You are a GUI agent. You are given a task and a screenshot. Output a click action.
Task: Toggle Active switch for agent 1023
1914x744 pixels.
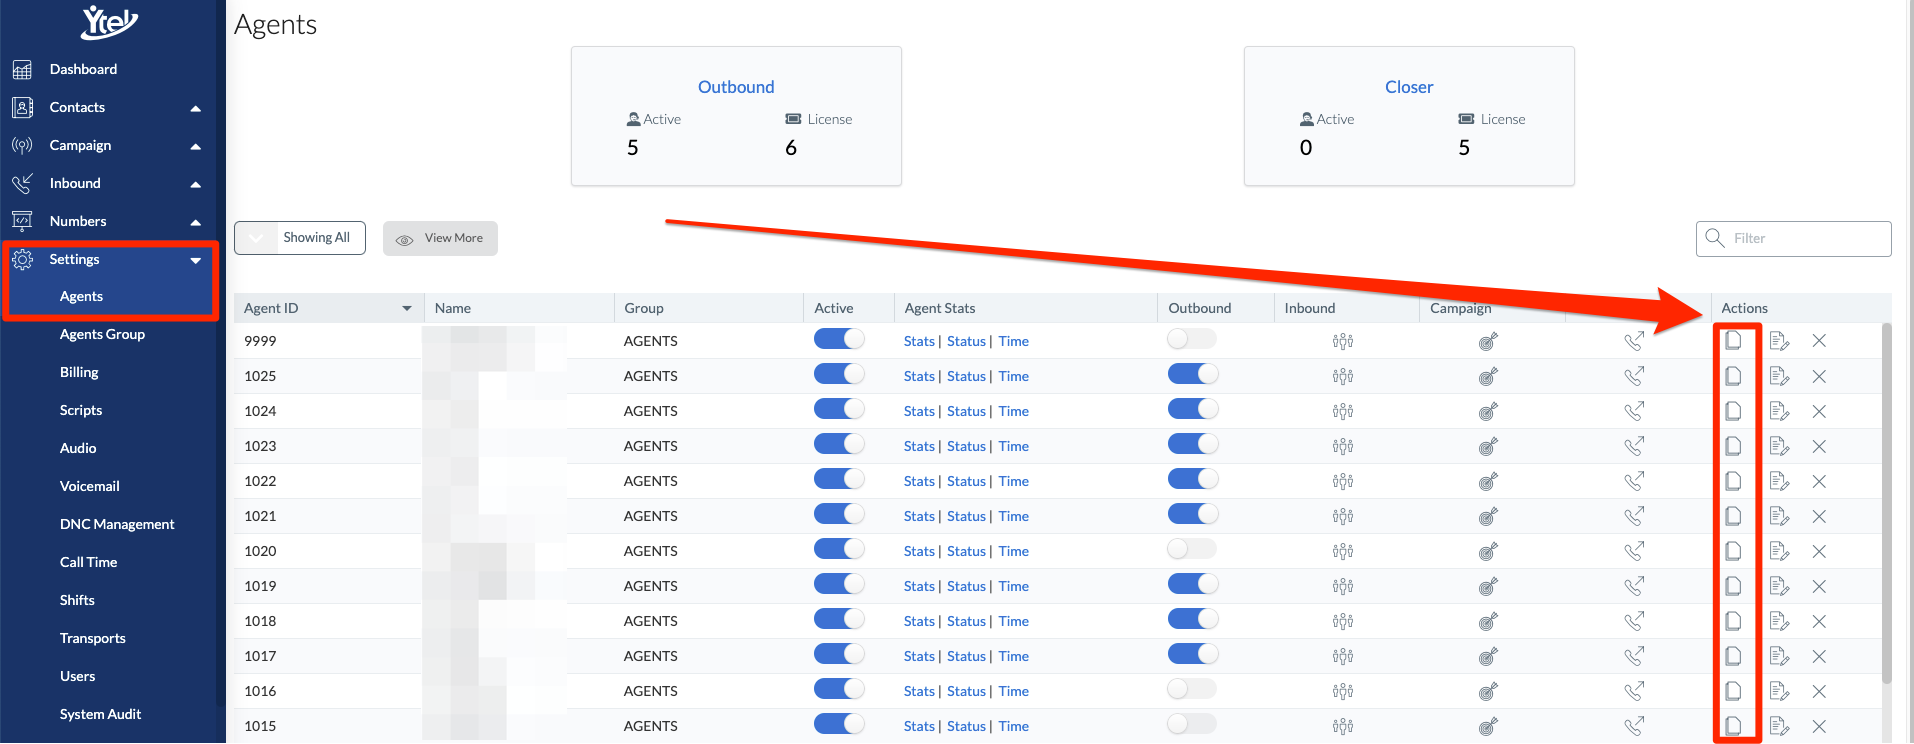click(x=839, y=444)
